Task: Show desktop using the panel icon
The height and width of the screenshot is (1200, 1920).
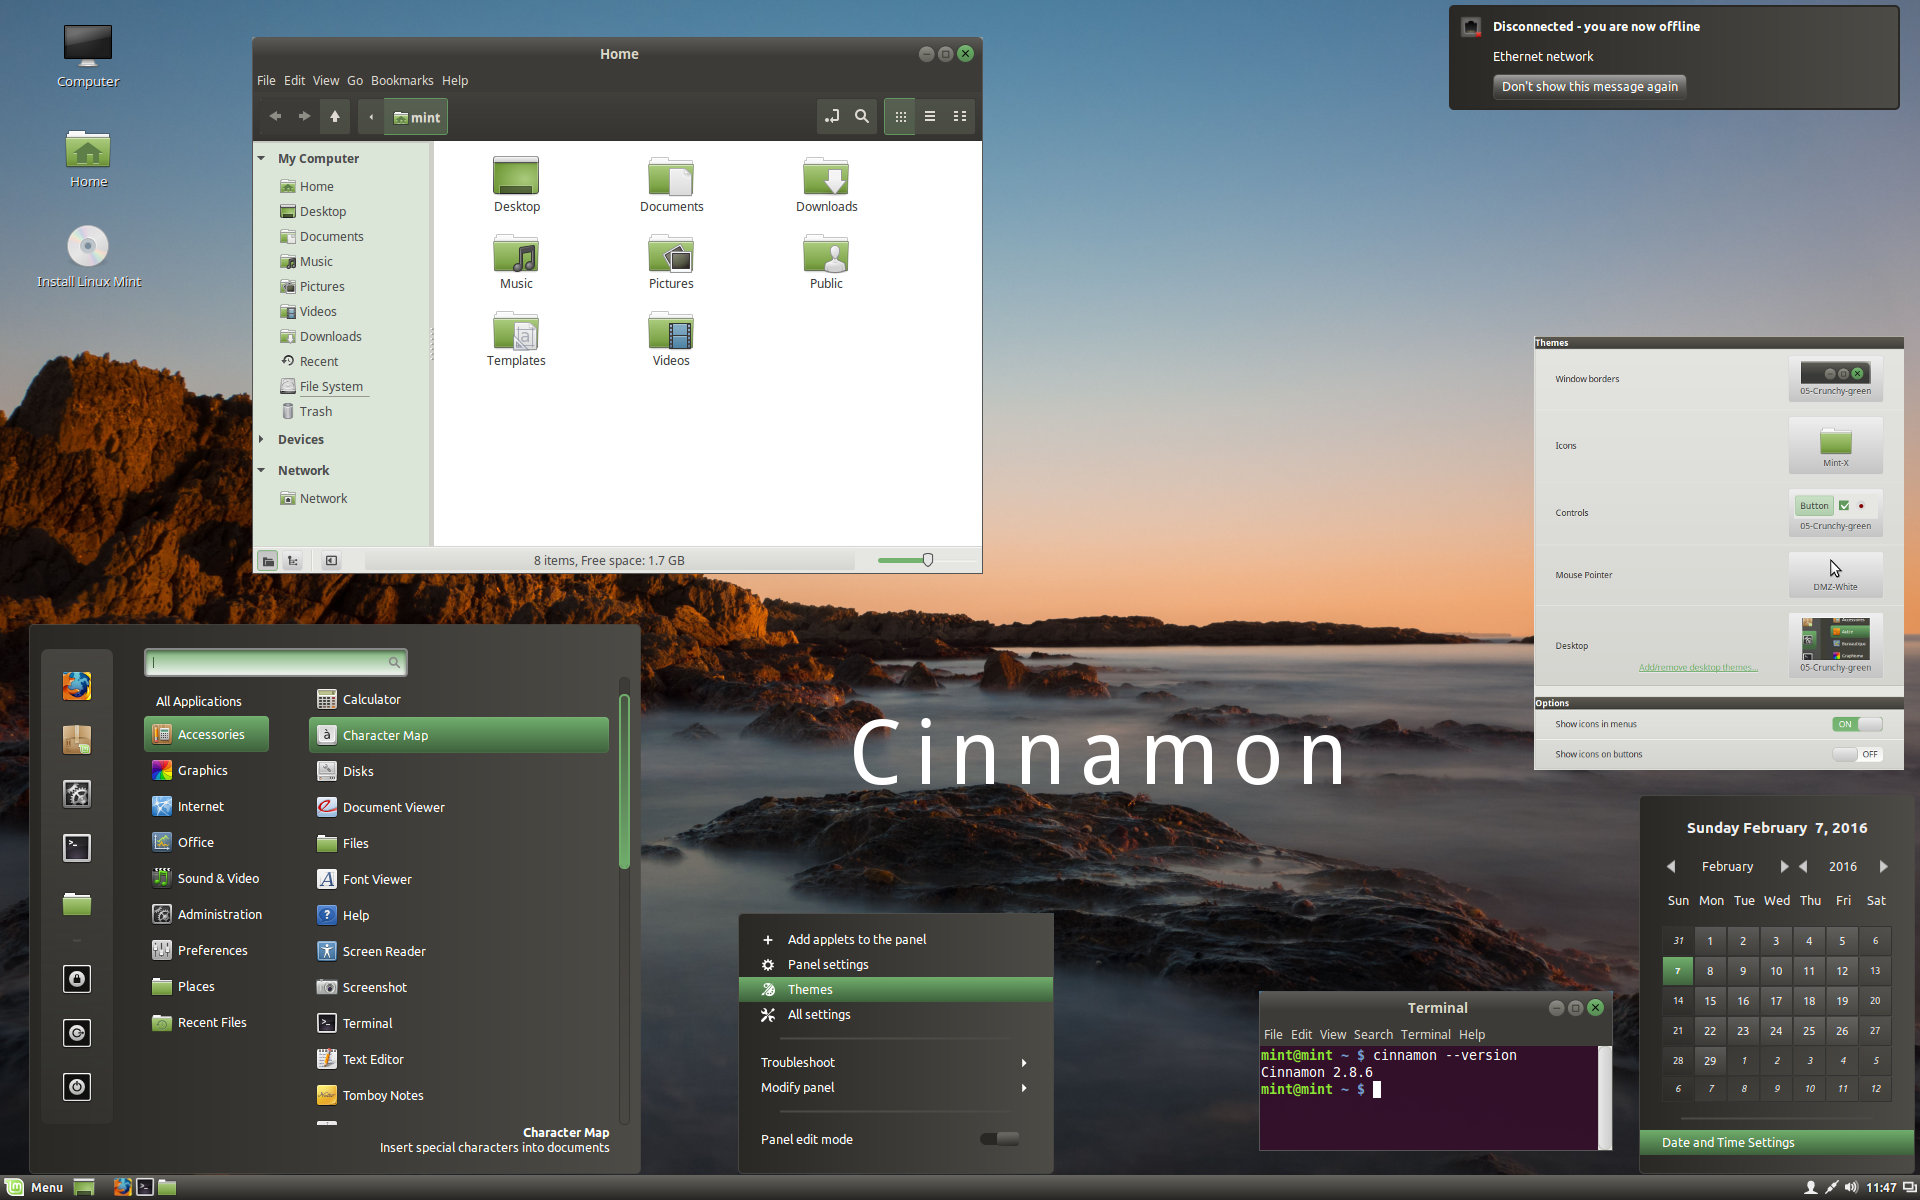Action: [84, 1187]
